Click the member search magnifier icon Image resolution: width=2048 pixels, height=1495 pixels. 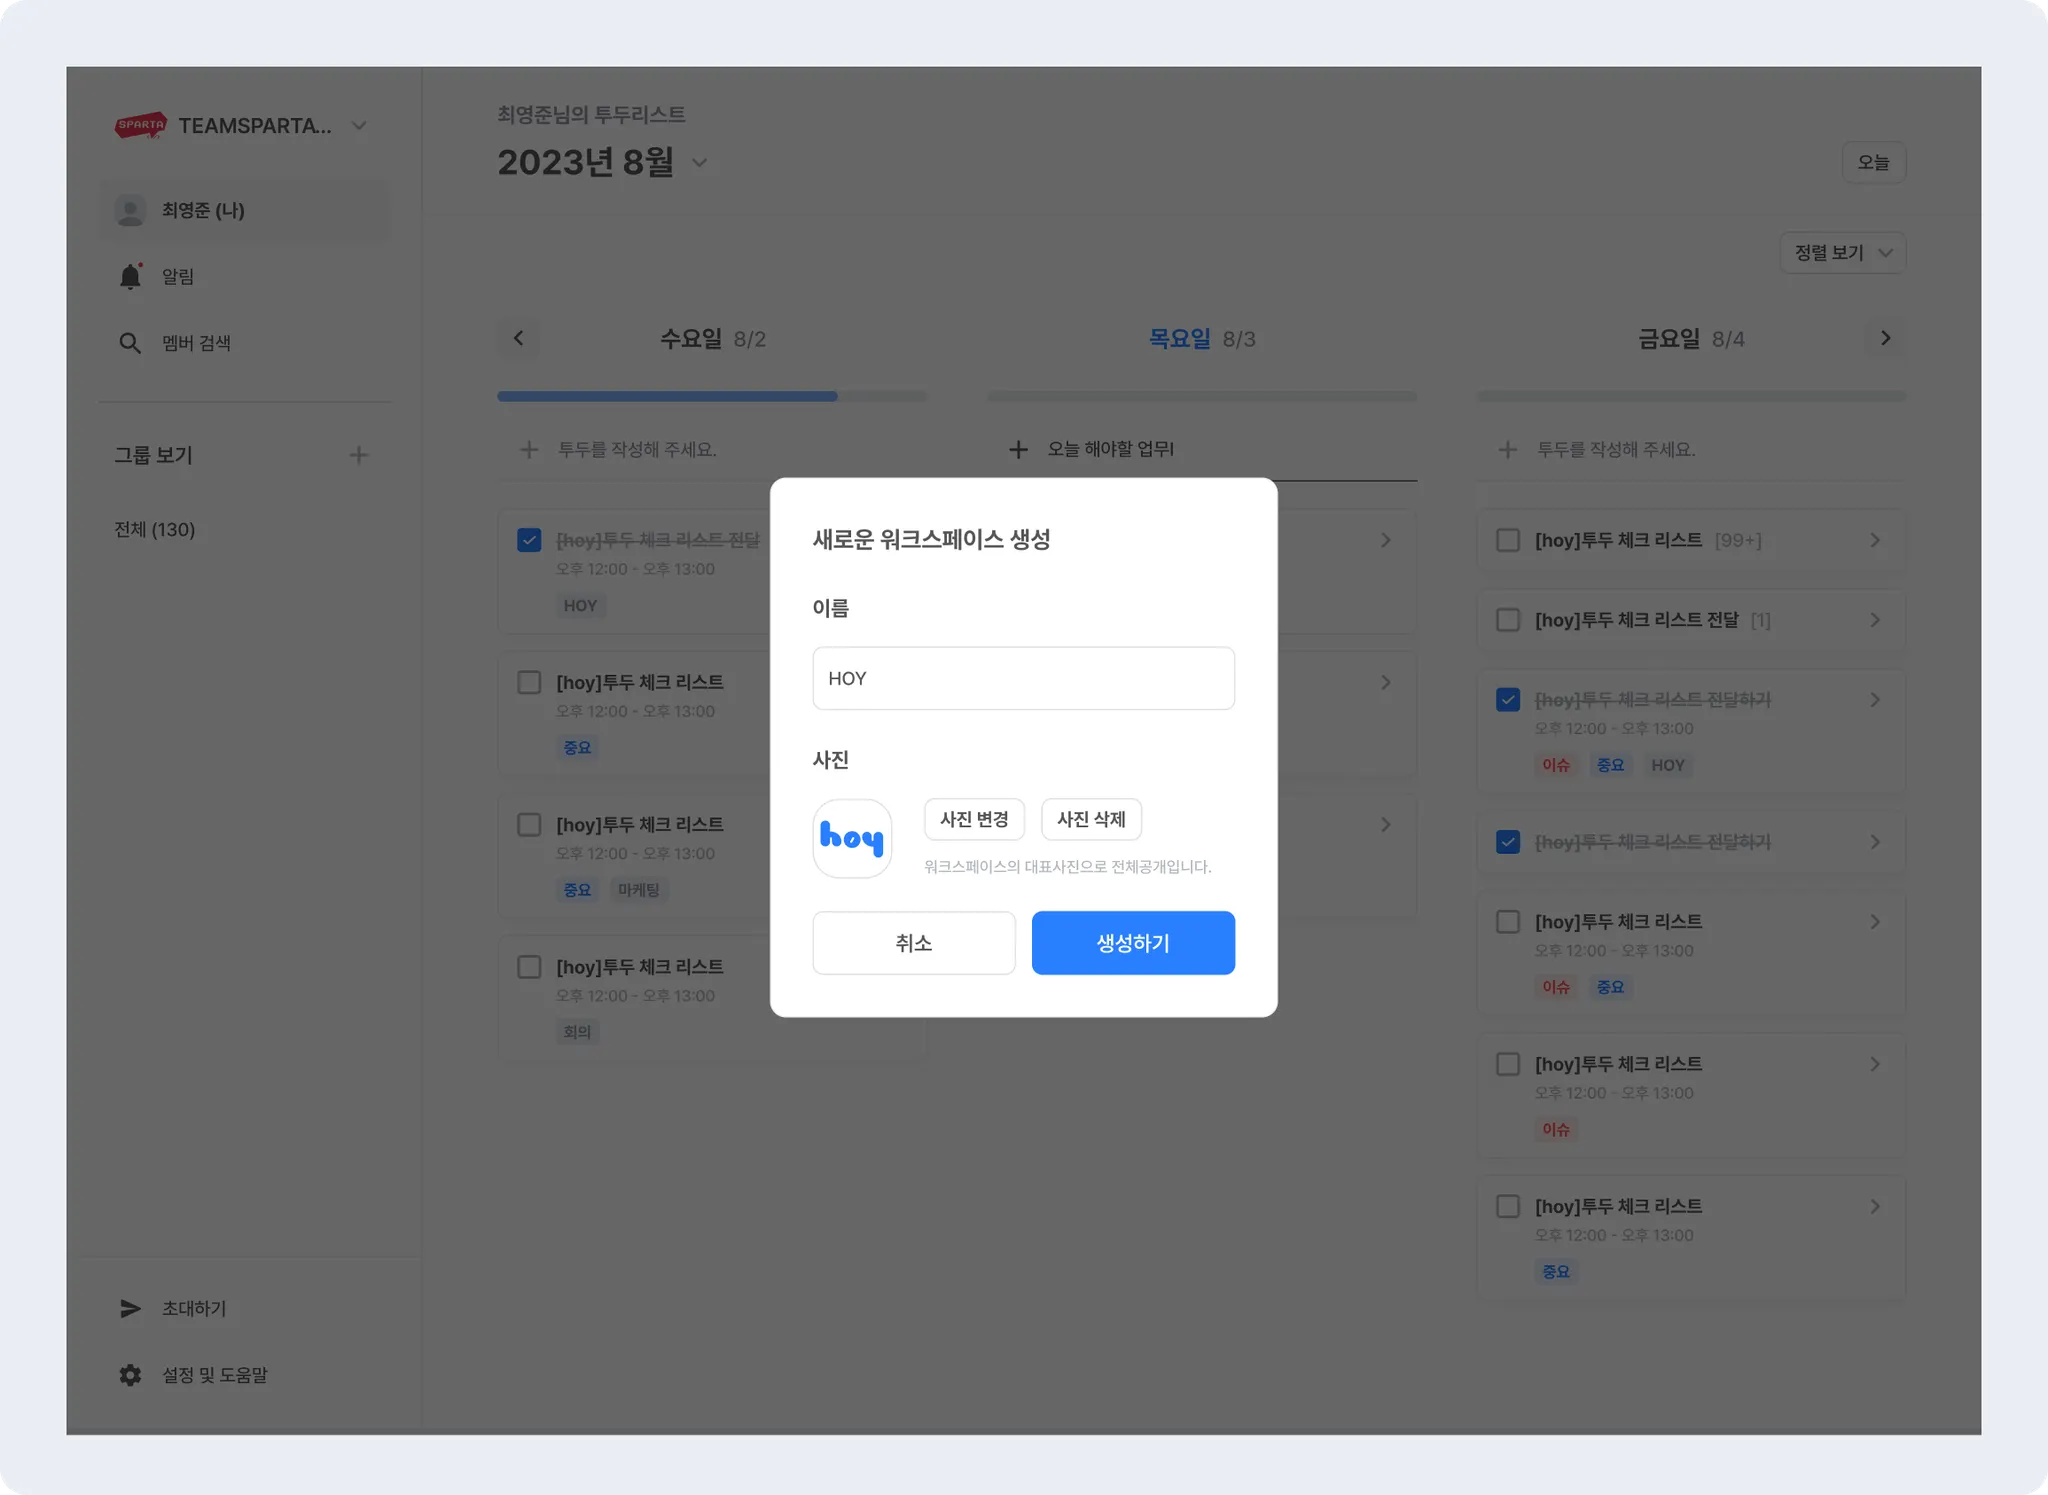click(130, 343)
